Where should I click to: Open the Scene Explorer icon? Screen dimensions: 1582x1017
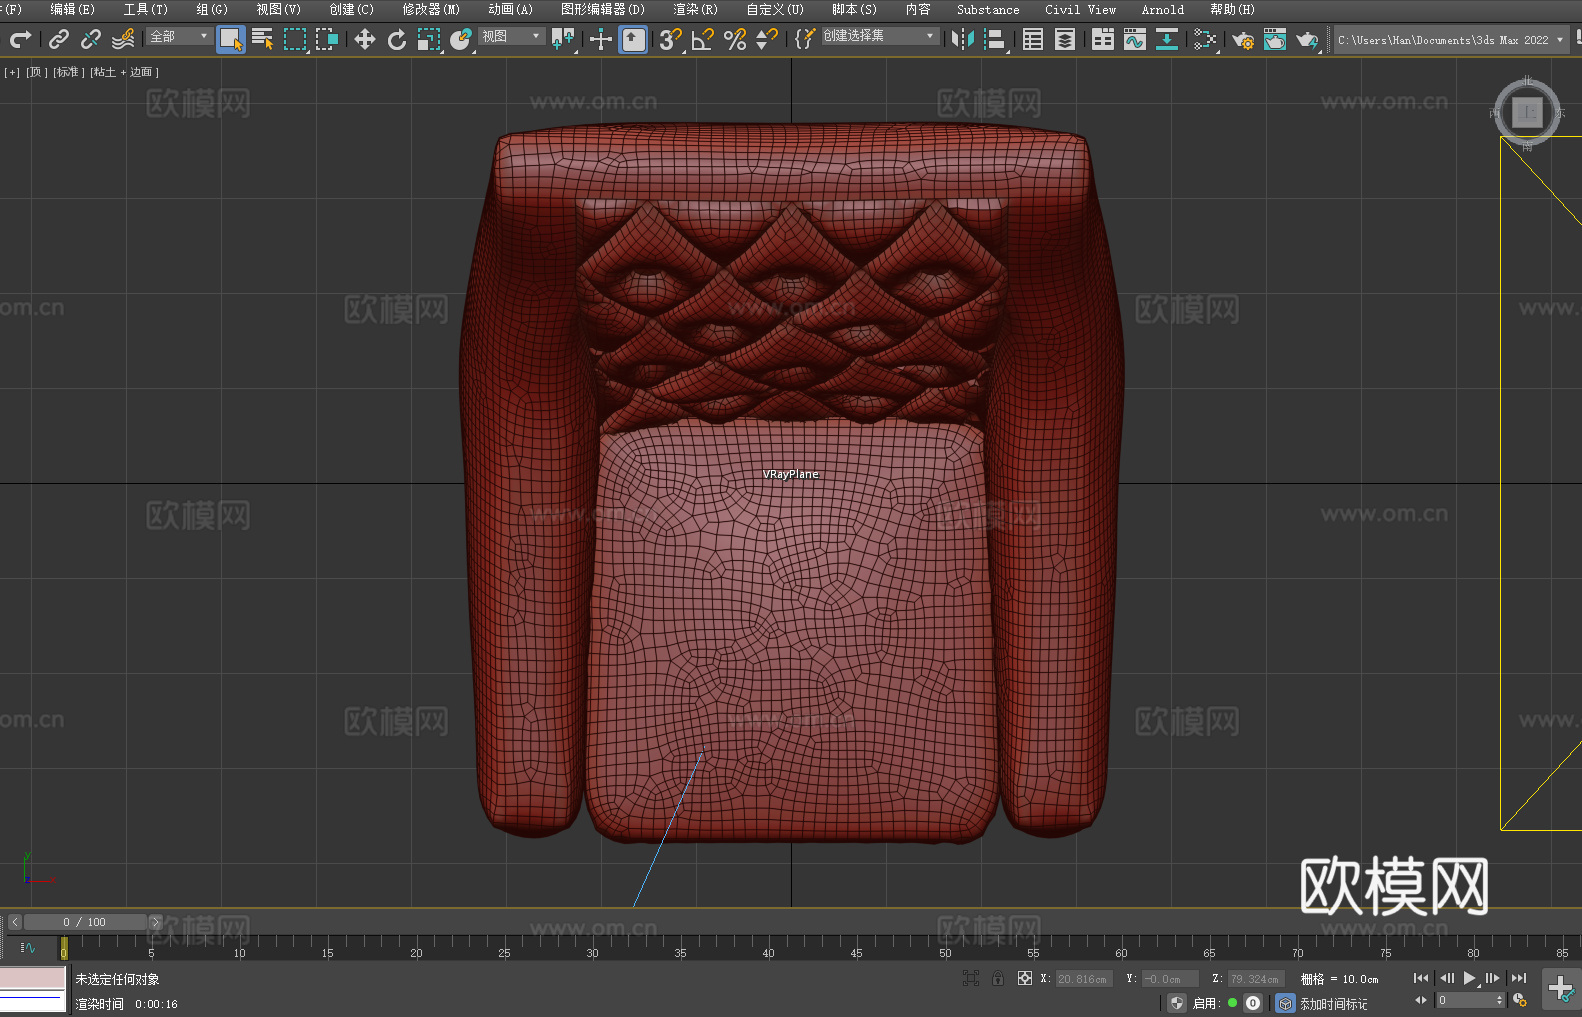tap(1033, 39)
